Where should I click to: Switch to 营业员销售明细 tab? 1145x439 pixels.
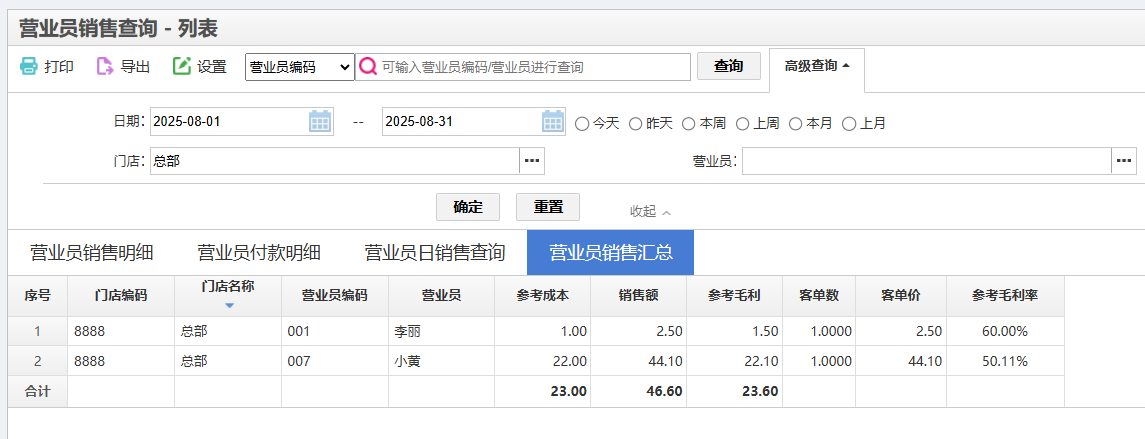pos(91,253)
